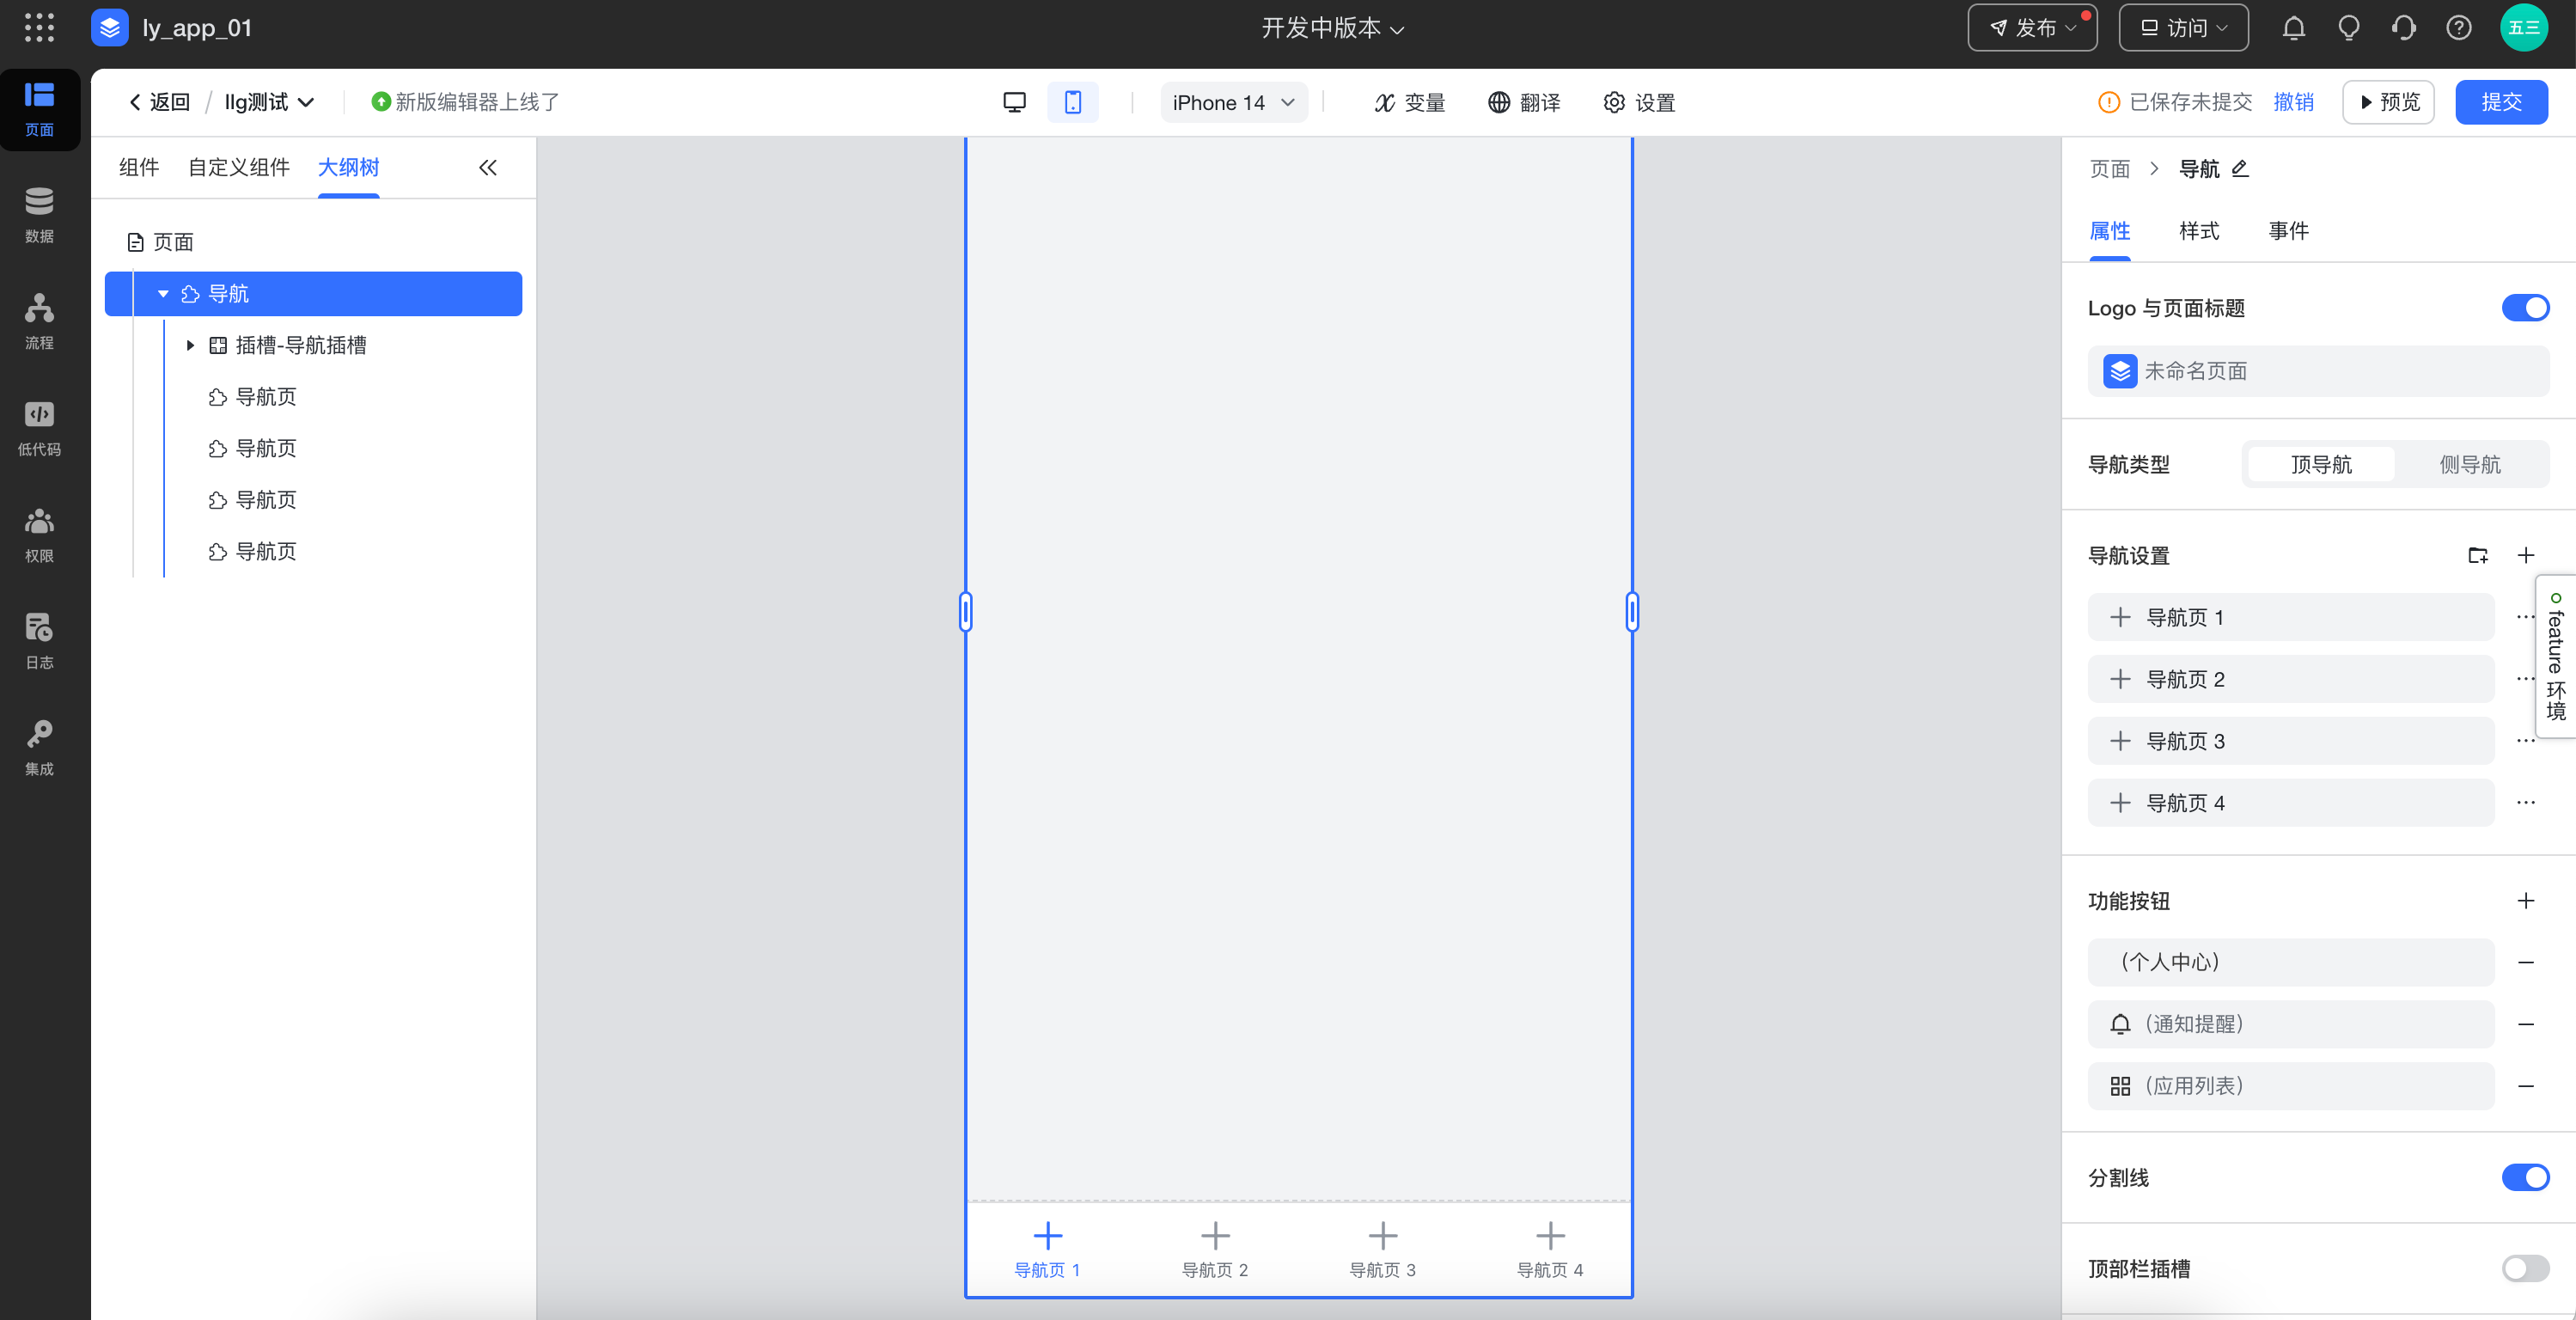This screenshot has width=2576, height=1320.
Task: Open the user avatar menu
Action: (2524, 28)
